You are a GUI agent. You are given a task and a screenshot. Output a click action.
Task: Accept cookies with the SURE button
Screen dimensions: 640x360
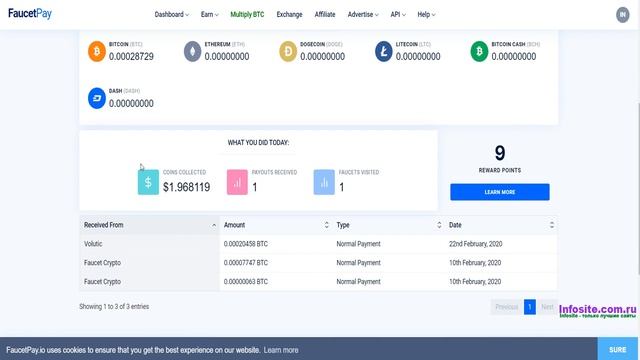pyautogui.click(x=618, y=349)
